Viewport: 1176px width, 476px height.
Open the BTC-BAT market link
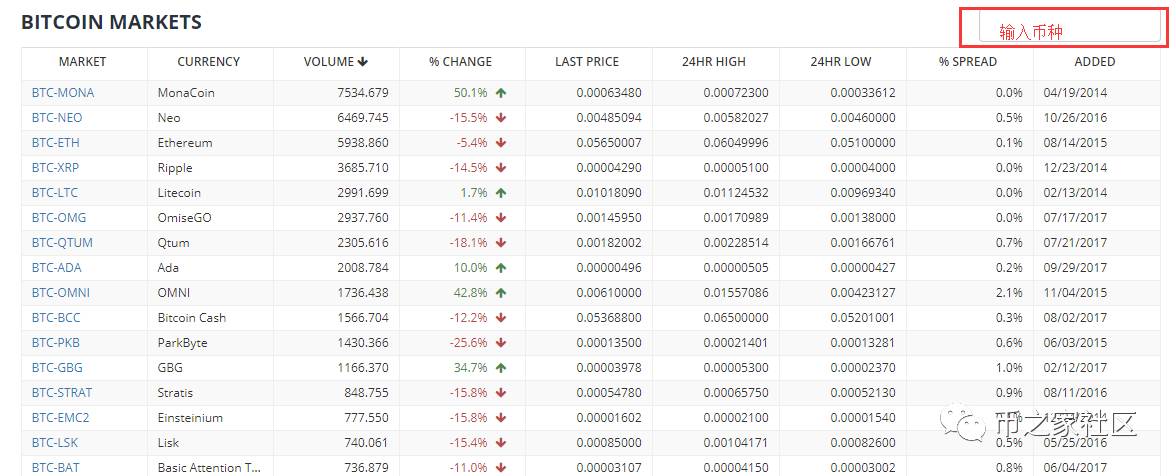point(56,468)
